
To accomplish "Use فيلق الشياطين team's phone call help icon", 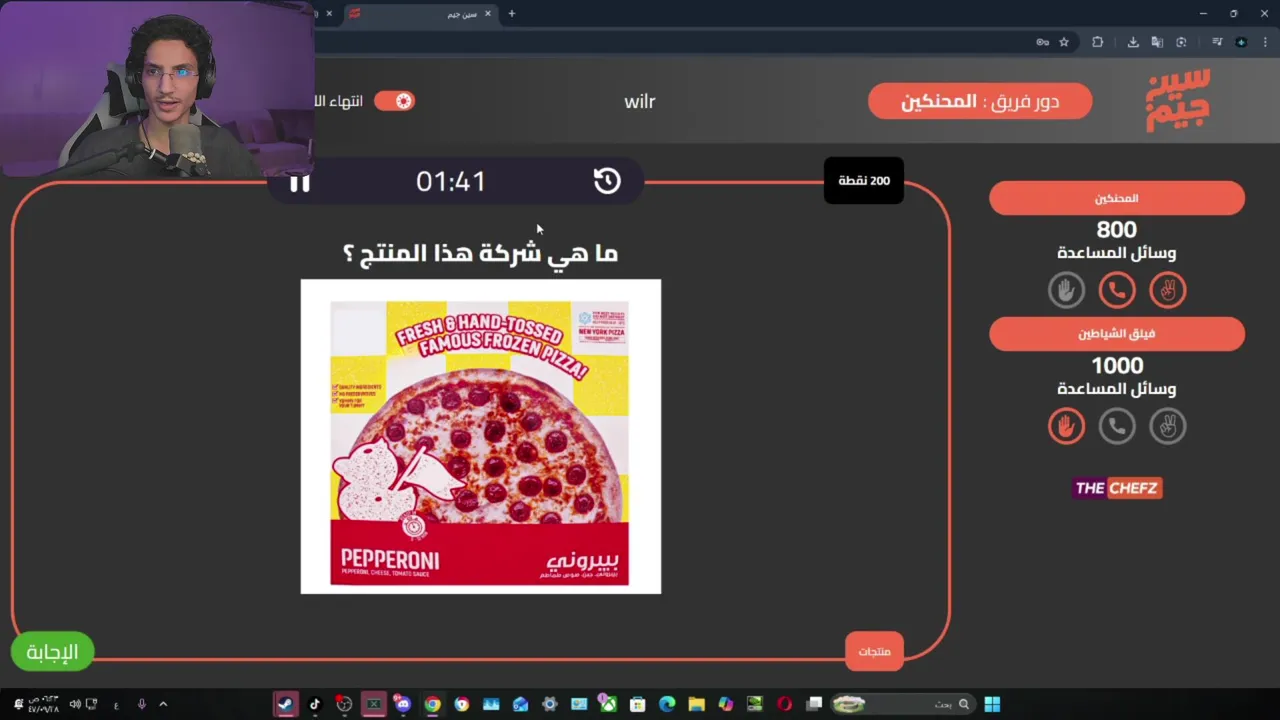I will (1117, 426).
